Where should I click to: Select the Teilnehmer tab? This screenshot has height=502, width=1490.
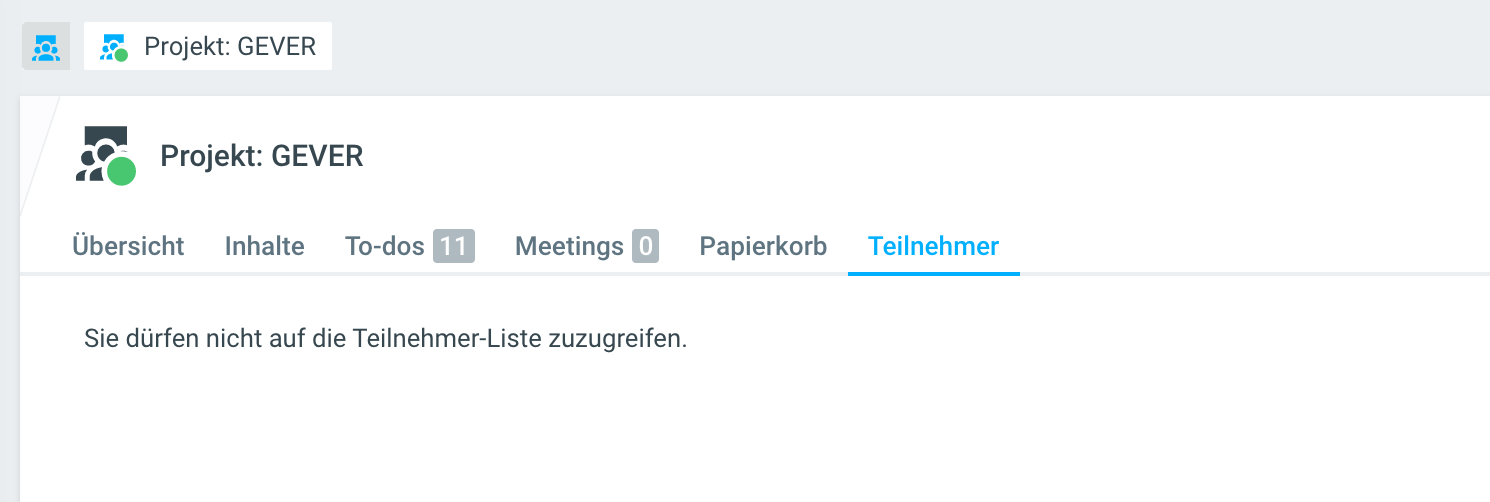[x=933, y=246]
